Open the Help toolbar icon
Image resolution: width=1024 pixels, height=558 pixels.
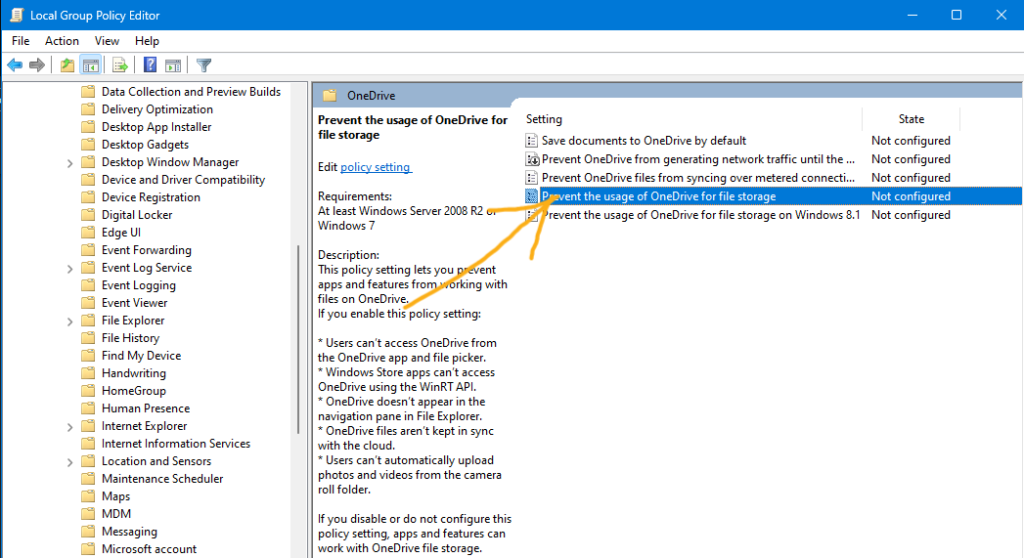tap(150, 65)
